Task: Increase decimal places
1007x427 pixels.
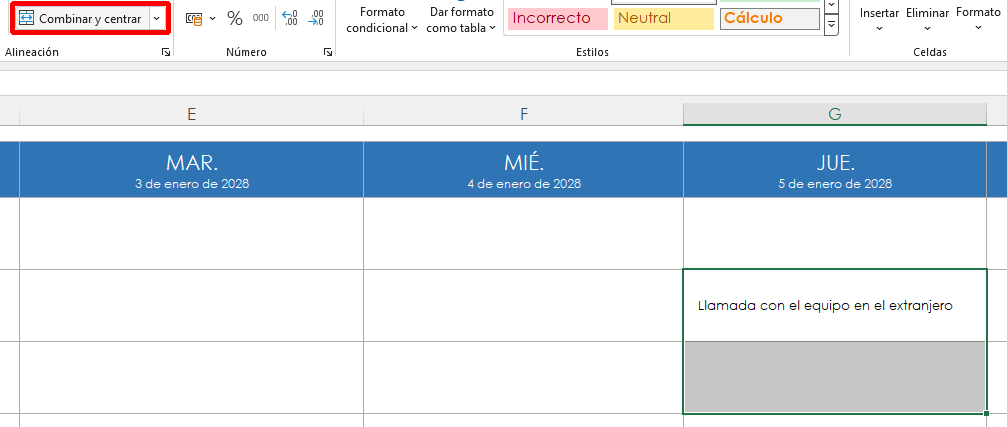Action: tap(290, 18)
